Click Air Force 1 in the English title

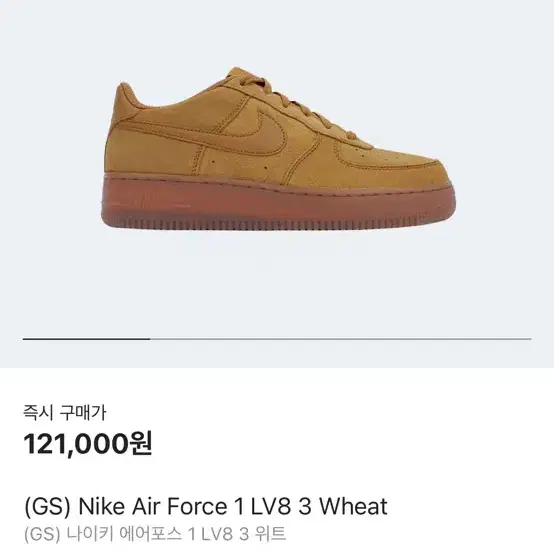pyautogui.click(x=188, y=507)
